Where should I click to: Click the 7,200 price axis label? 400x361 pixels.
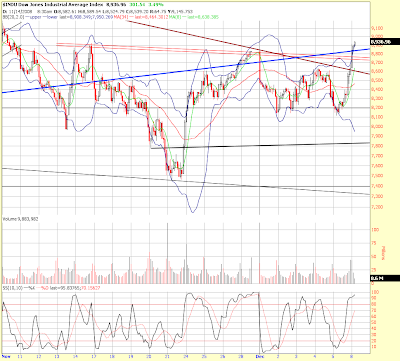(377, 207)
